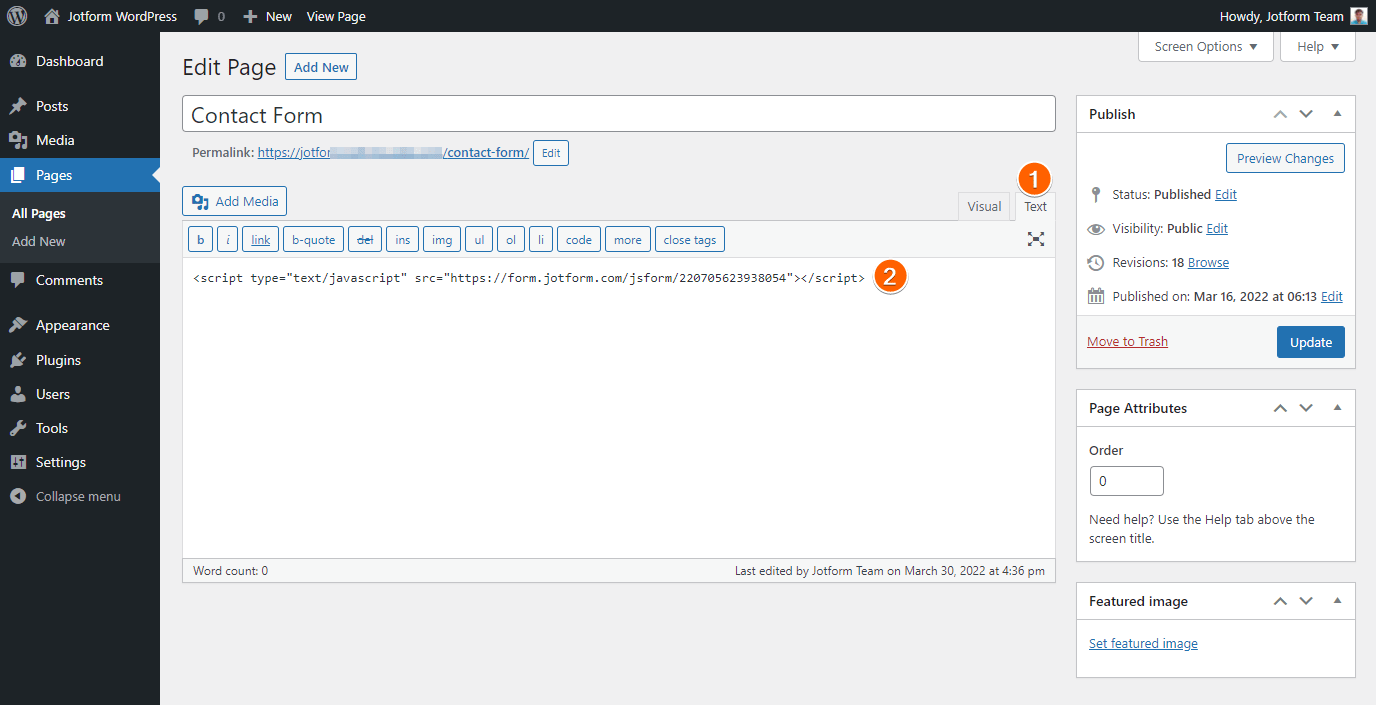The height and width of the screenshot is (705, 1376).
Task: Move Page Attributes box up arrow
Action: point(1280,408)
